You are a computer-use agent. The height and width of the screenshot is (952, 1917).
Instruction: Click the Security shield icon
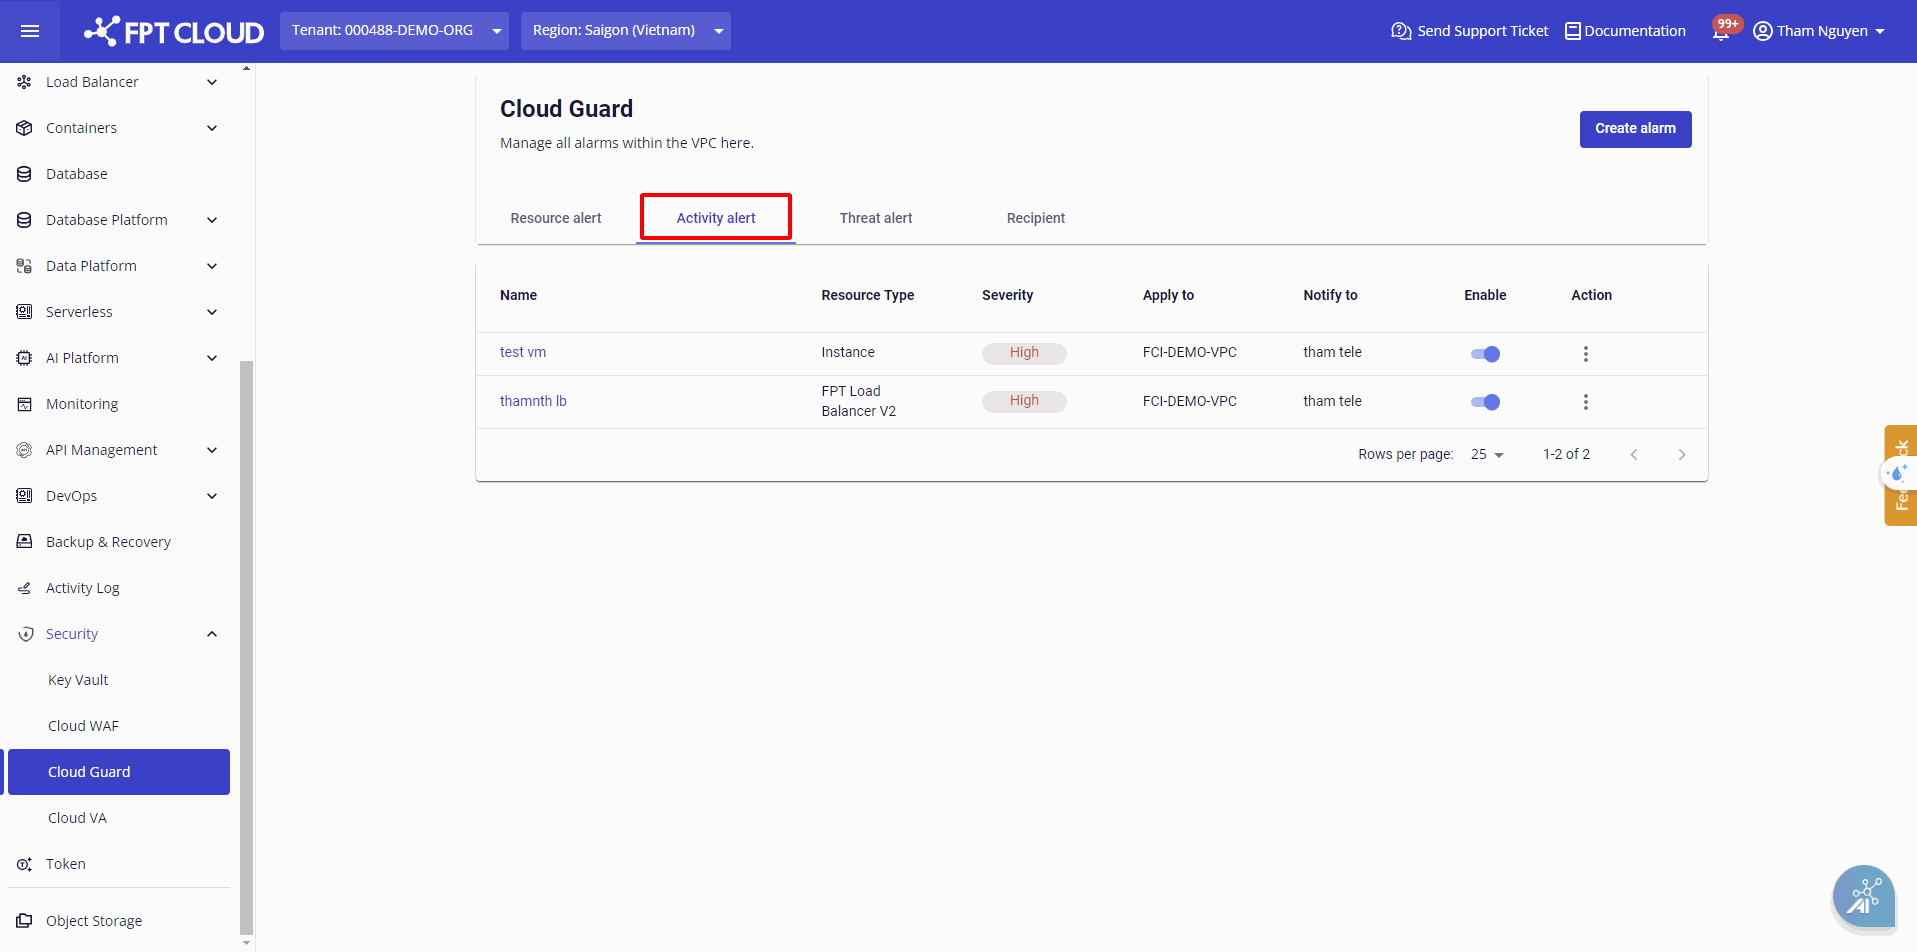(x=26, y=634)
